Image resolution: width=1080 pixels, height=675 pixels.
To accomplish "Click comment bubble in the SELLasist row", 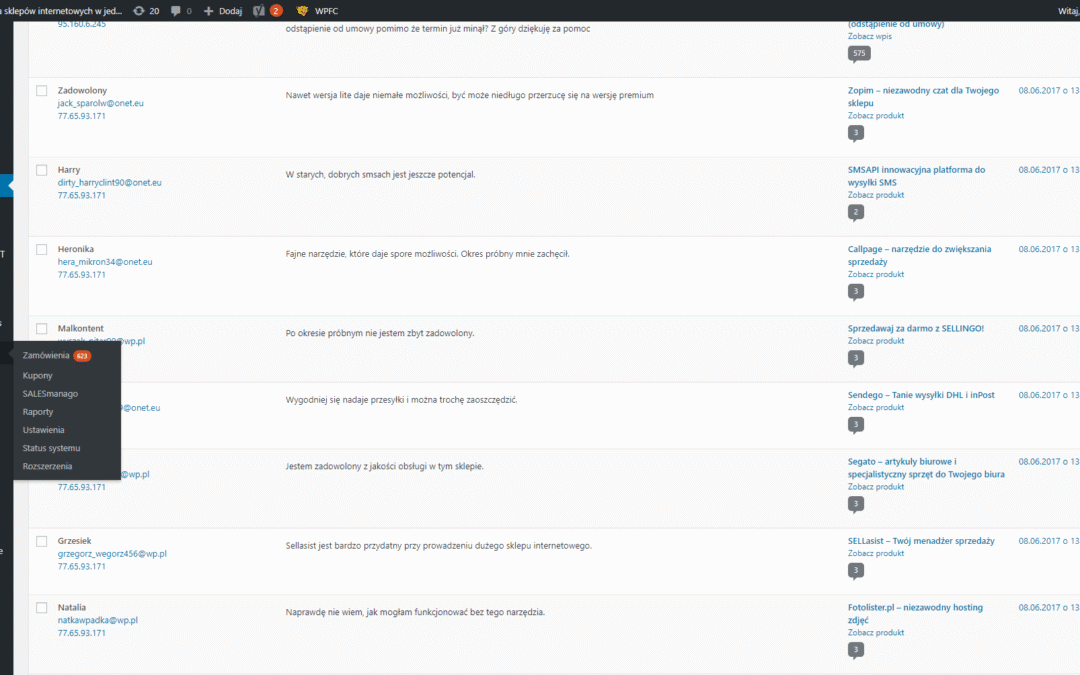I will (x=855, y=571).
